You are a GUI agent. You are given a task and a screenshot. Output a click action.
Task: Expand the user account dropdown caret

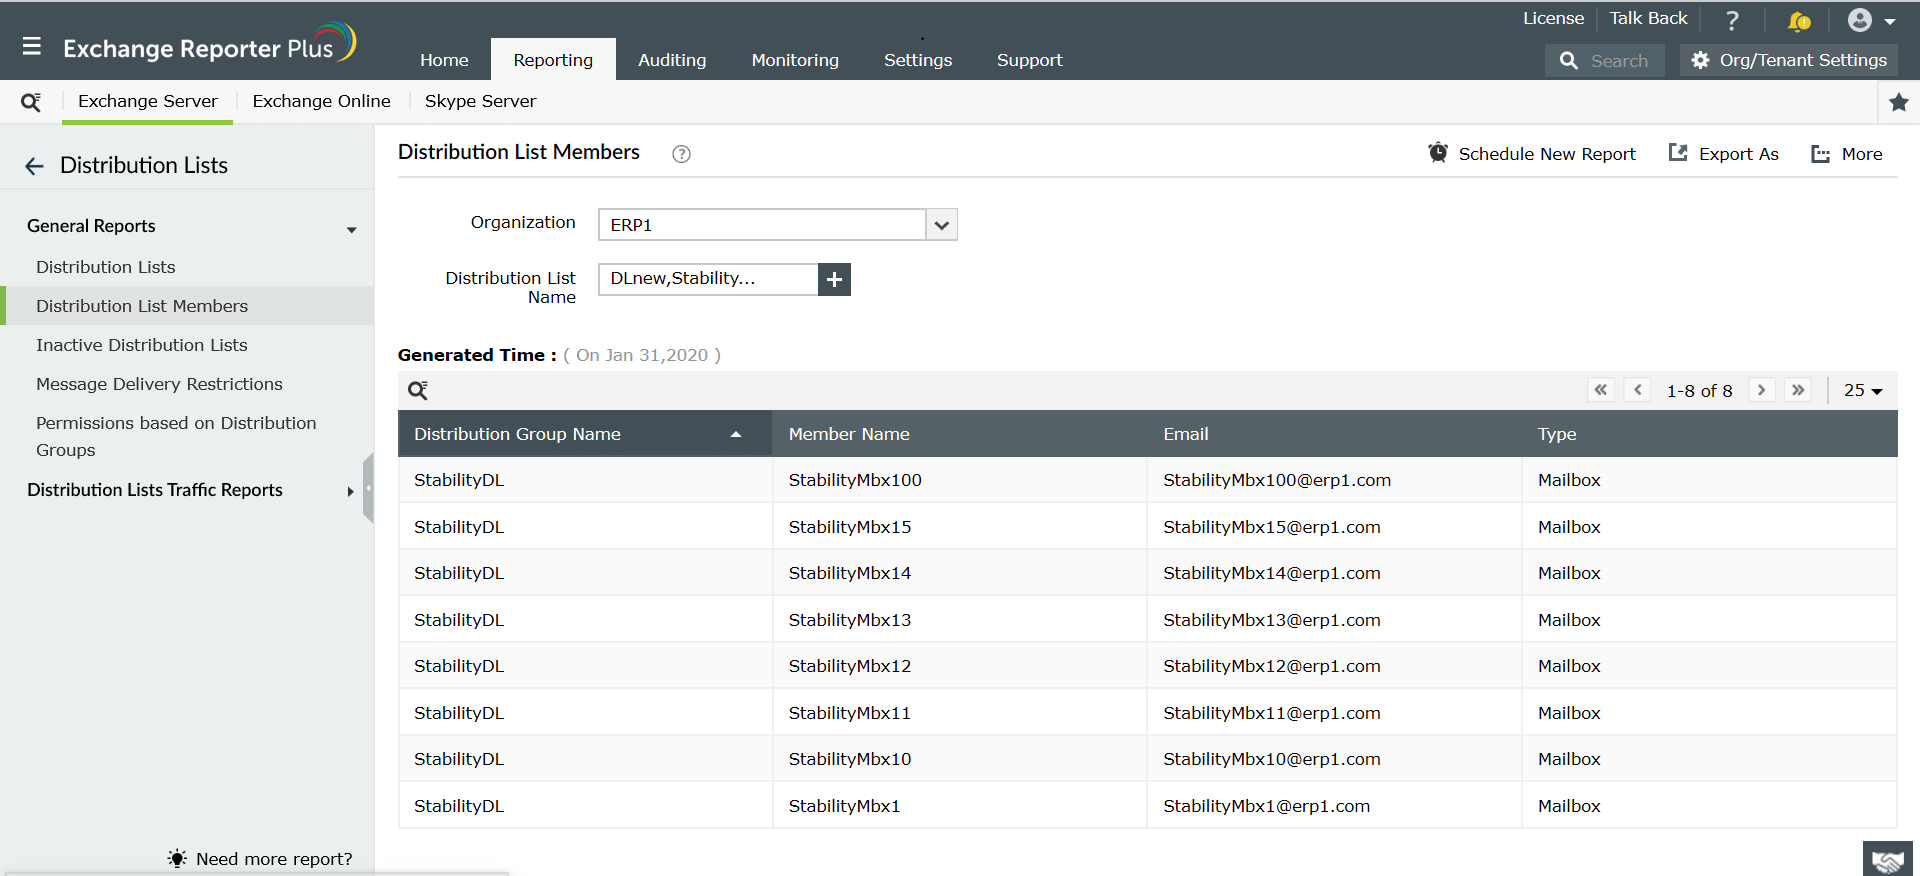pyautogui.click(x=1890, y=21)
